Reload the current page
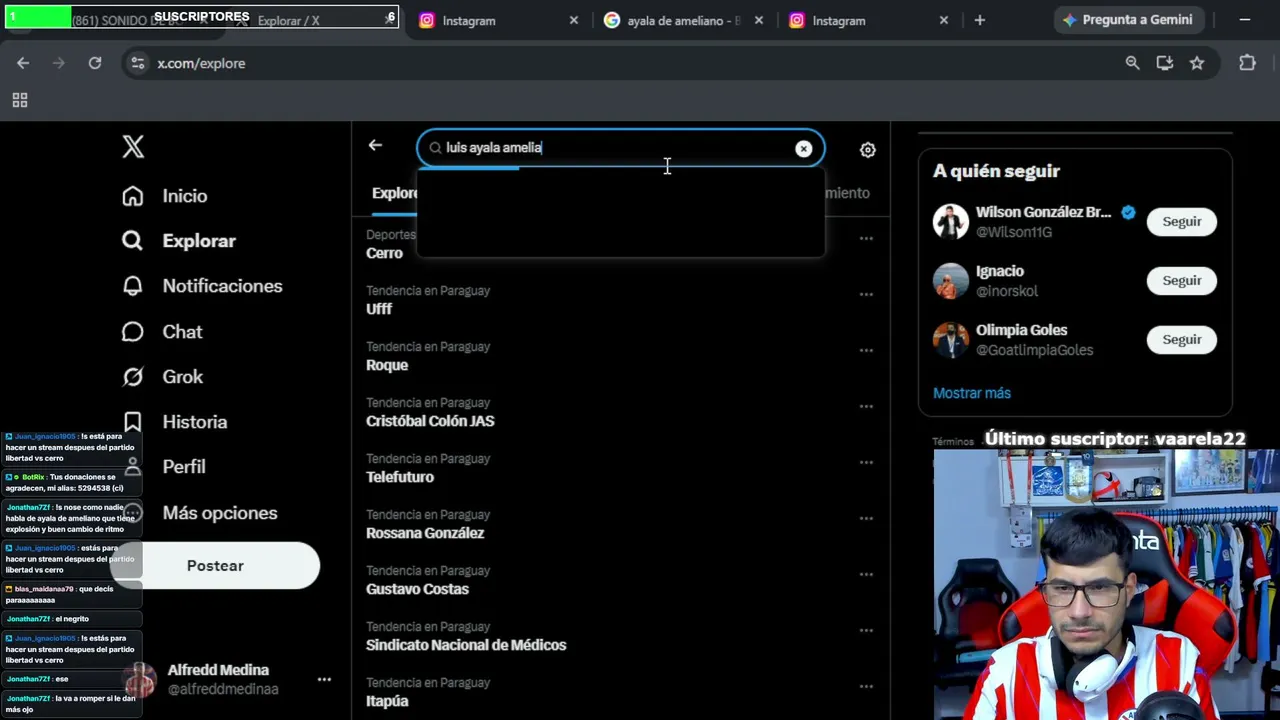Image resolution: width=1280 pixels, height=720 pixels. [x=95, y=63]
